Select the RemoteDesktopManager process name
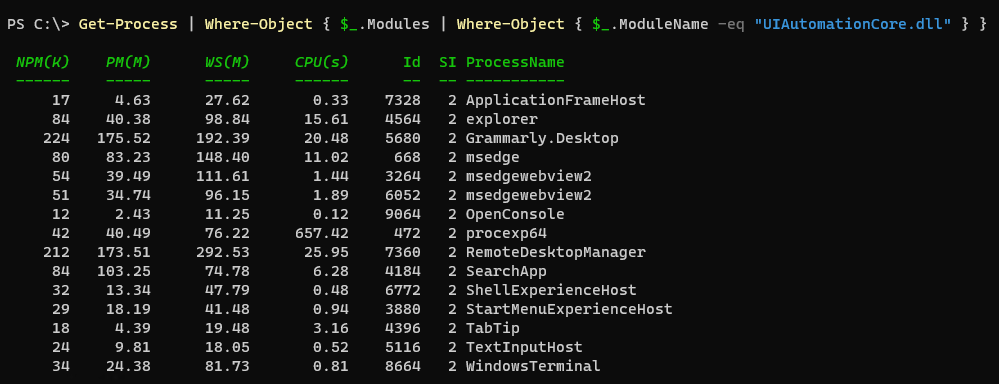The height and width of the screenshot is (384, 999). coord(556,252)
